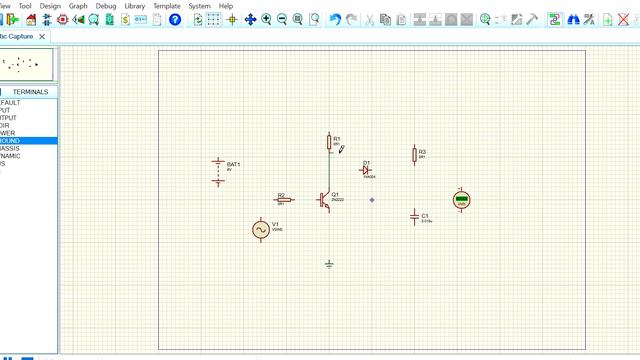Click the blue Help question mark icon
This screenshot has width=640, height=360.
tap(175, 19)
